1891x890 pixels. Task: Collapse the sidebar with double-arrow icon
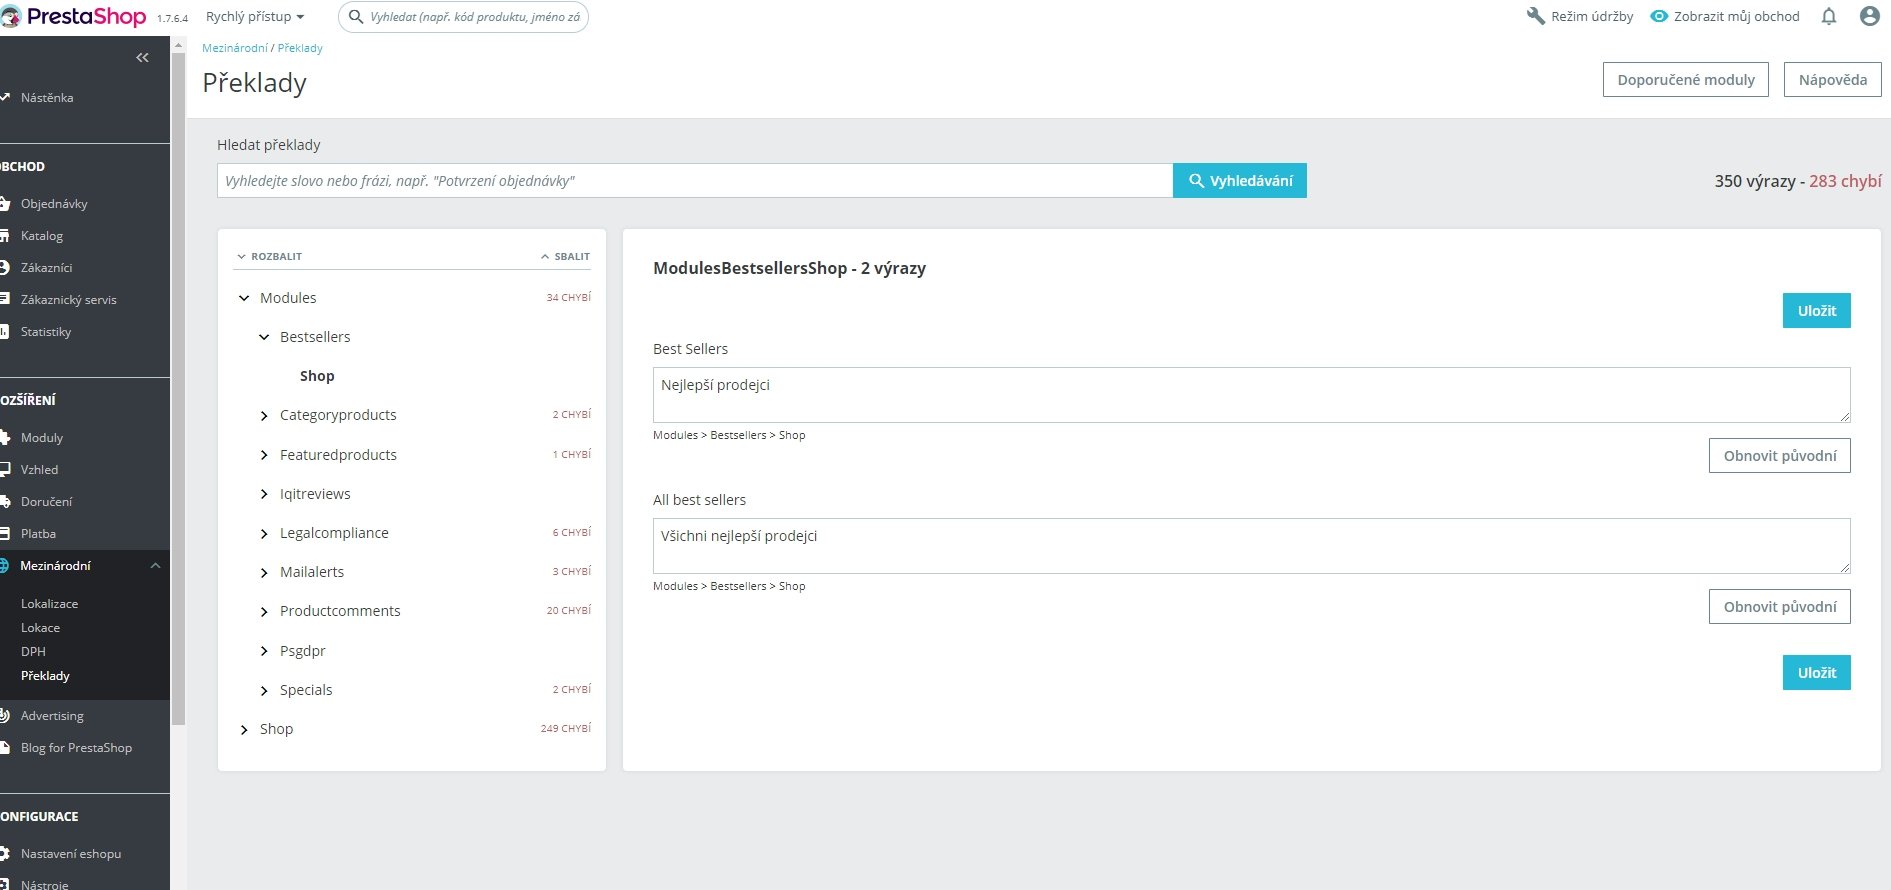142,58
